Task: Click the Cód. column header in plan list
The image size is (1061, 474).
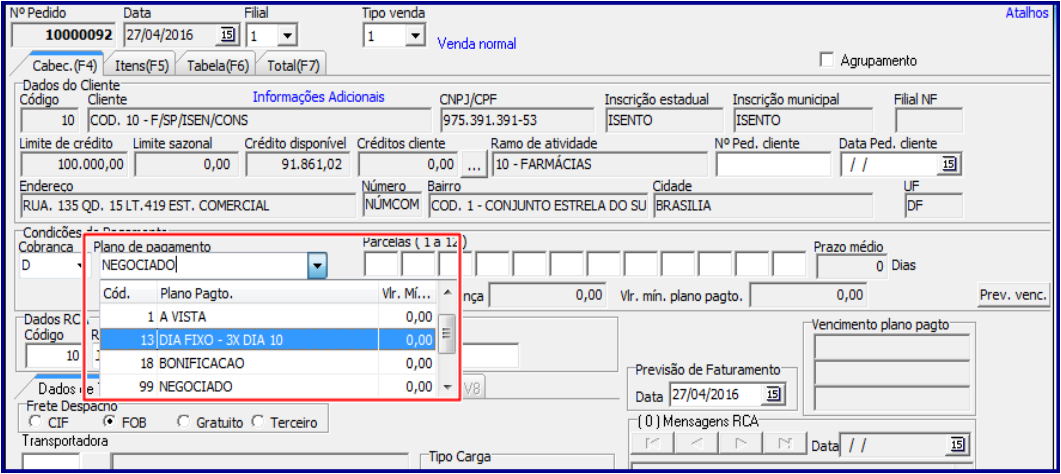Action: [128, 293]
